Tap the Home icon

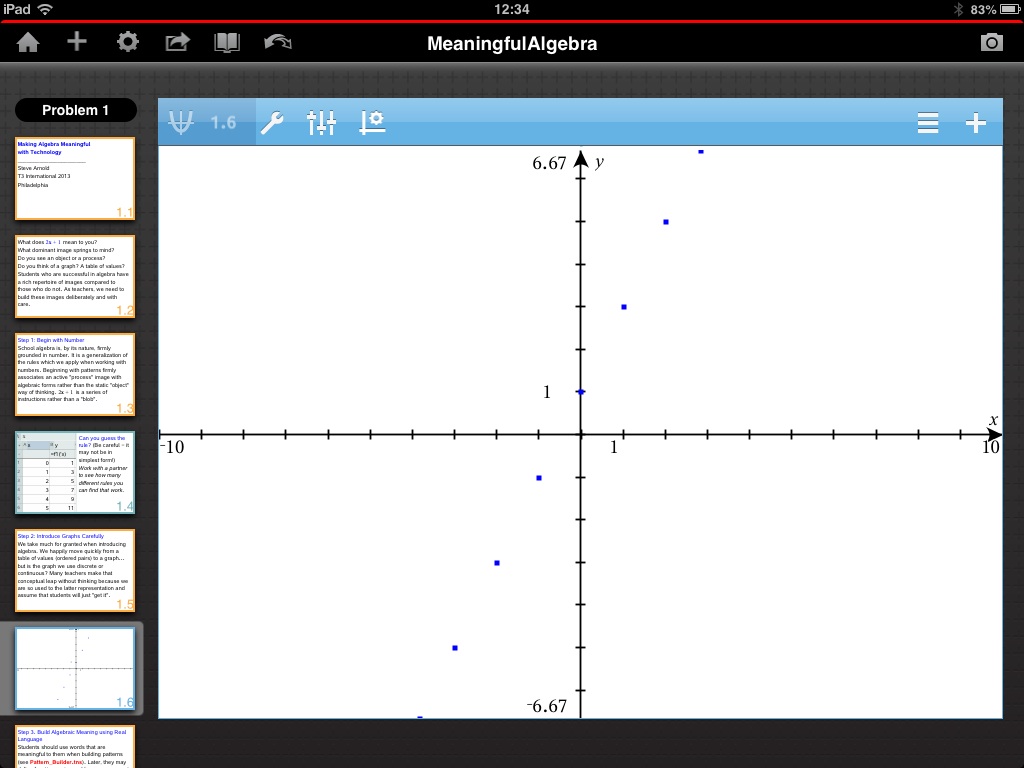click(28, 42)
